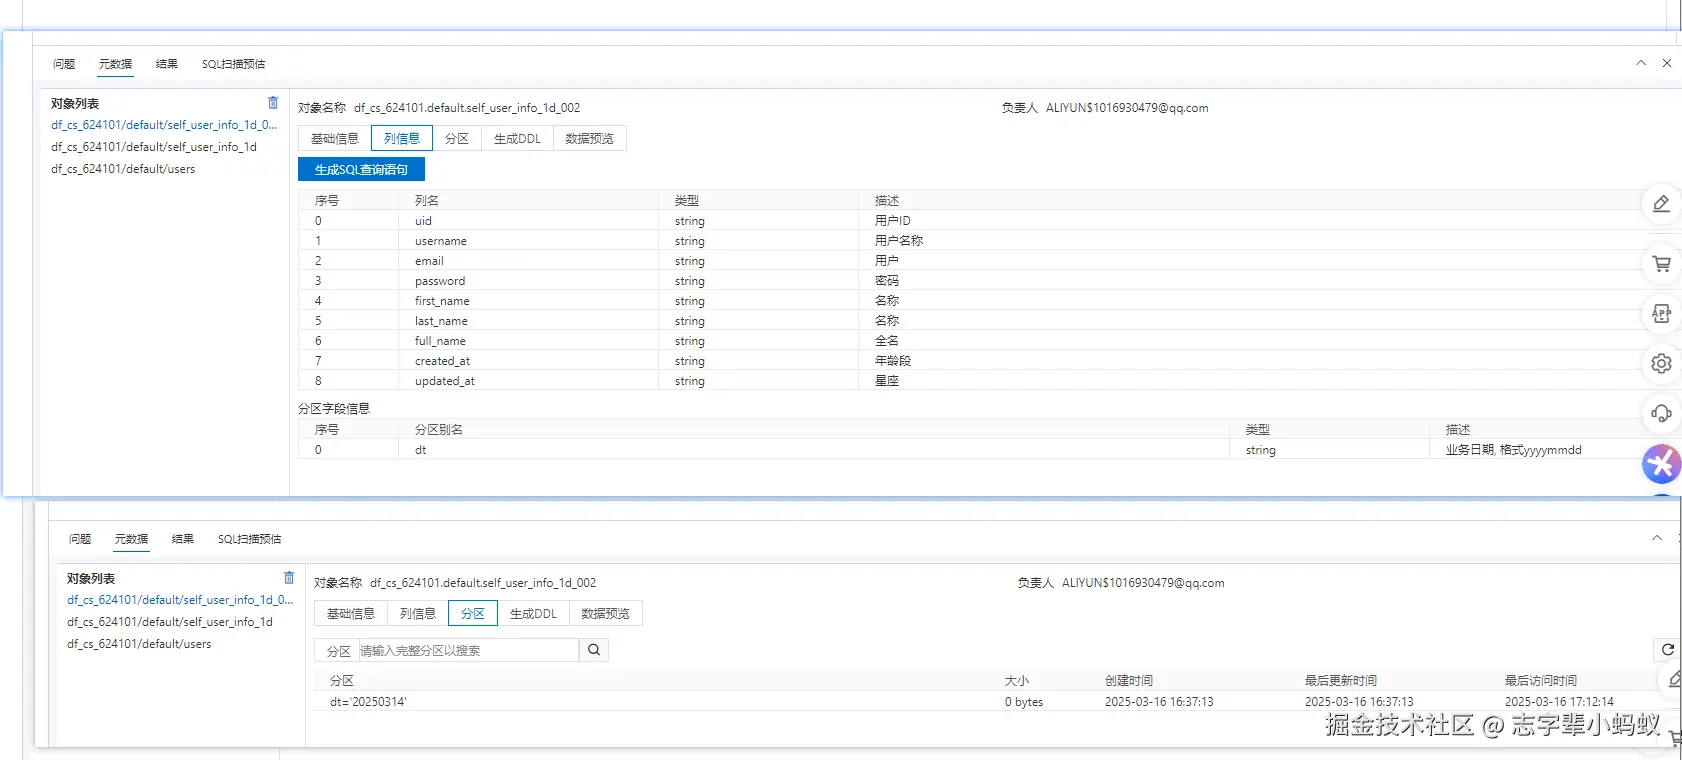Switch to SQL扫描预估 tab in lower panel
1682x760 pixels.
coord(250,539)
